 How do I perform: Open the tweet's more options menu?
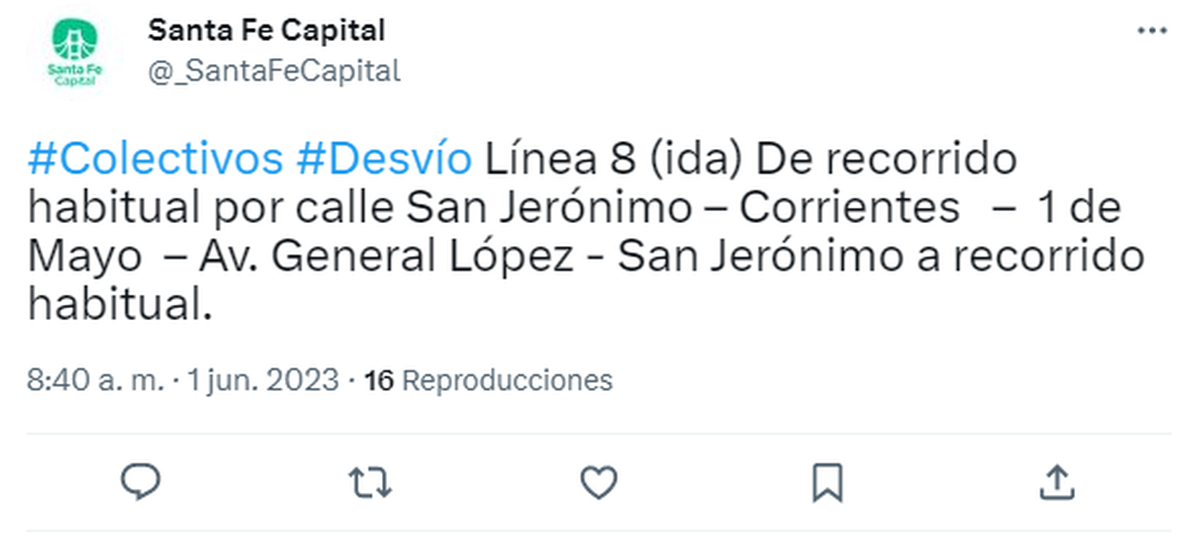tap(1153, 31)
